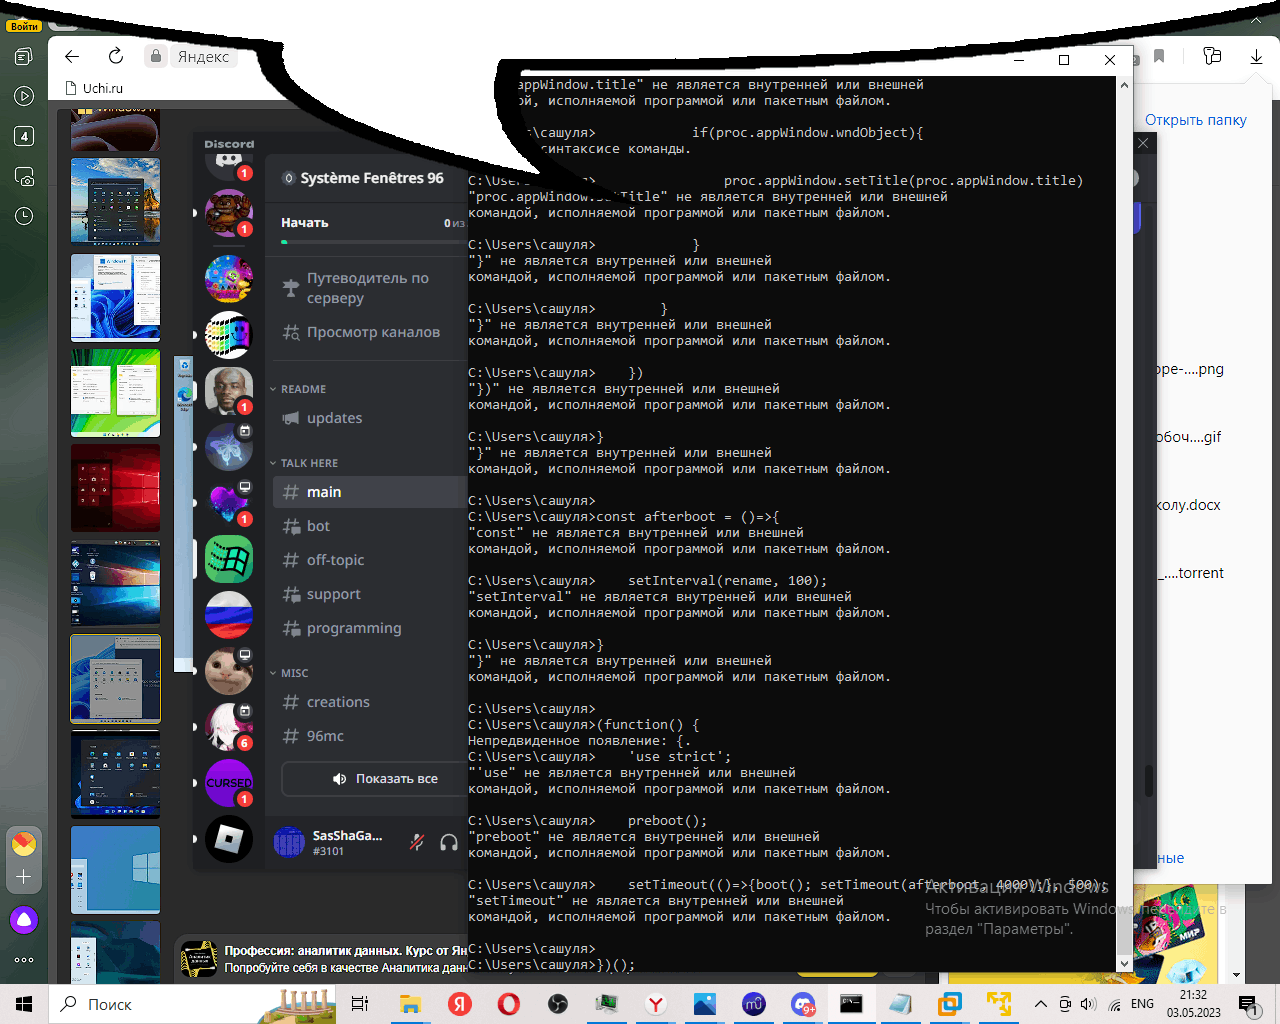This screenshot has height=1024, width=1280.
Task: Click Открыть папку link
Action: coord(1195,120)
